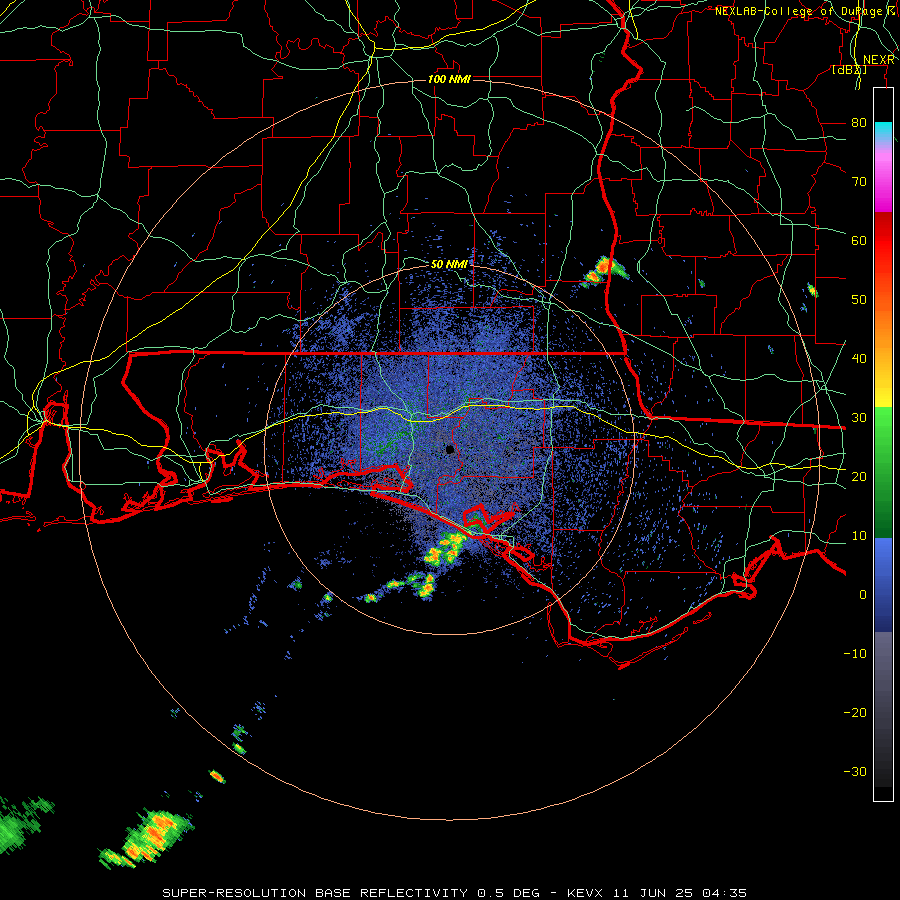Click the "70" value on the dBZ scale

click(859, 182)
